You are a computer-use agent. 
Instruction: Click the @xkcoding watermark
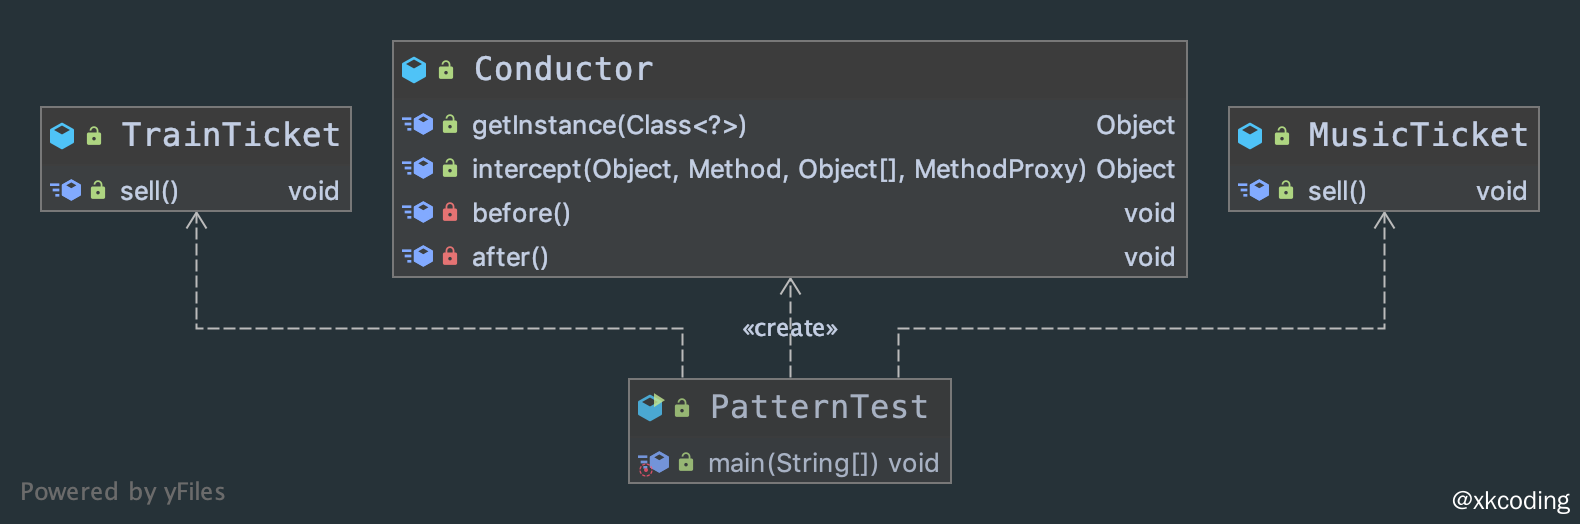pos(1510,500)
